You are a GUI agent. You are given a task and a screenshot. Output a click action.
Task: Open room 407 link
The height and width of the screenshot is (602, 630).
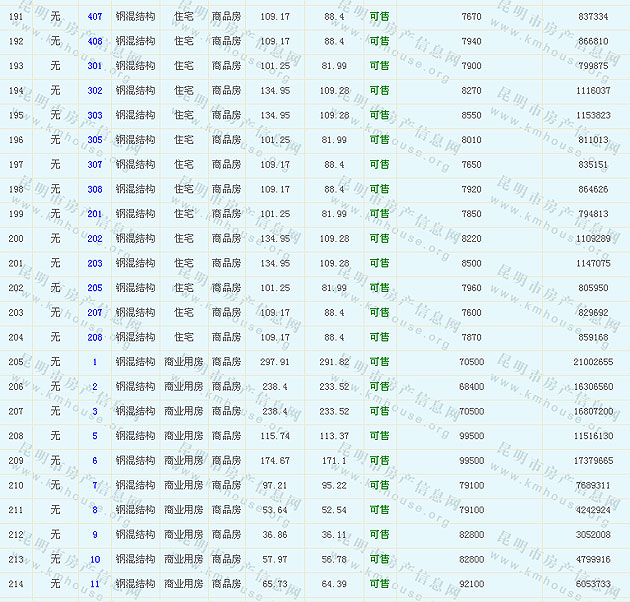click(95, 17)
